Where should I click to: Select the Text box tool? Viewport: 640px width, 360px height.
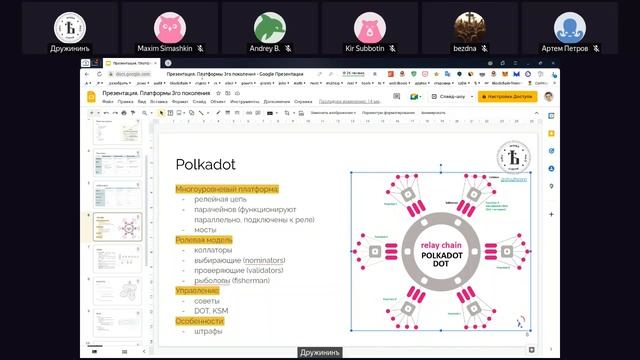pyautogui.click(x=170, y=113)
